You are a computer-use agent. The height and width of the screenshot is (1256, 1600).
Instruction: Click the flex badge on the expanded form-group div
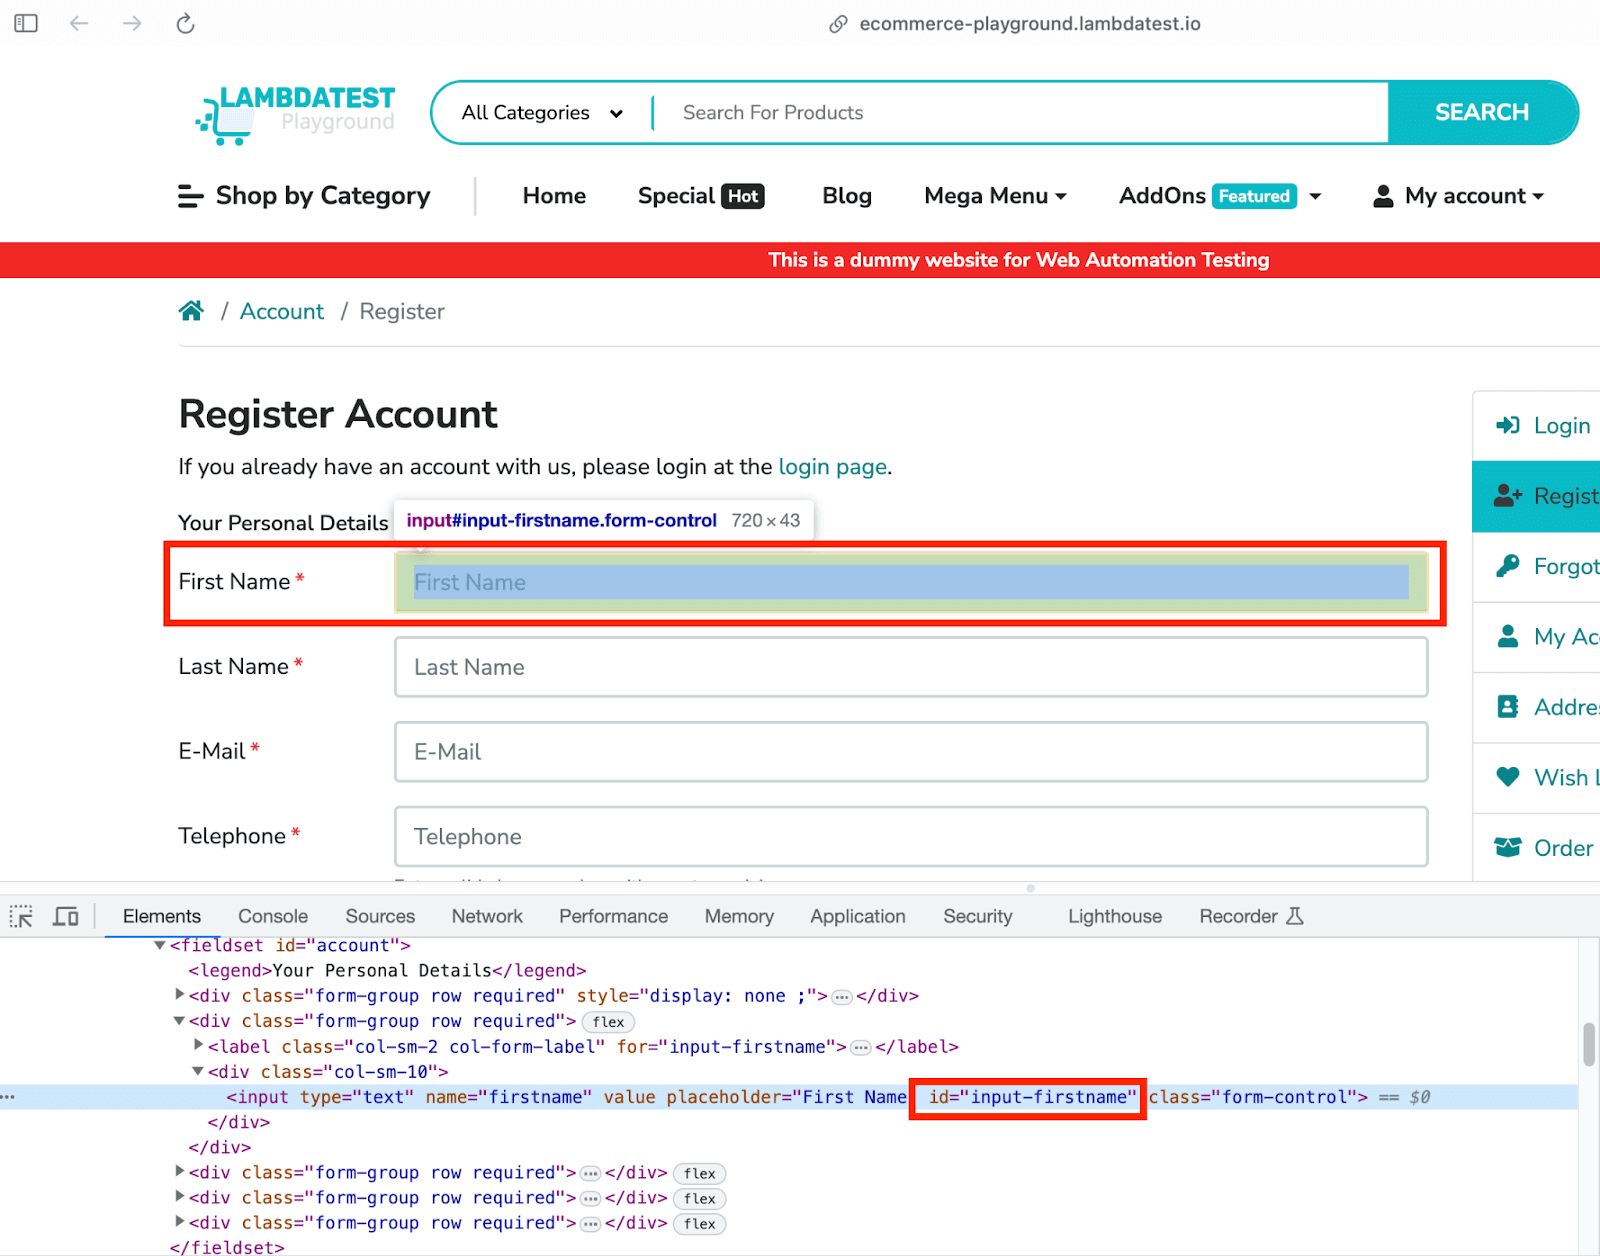608,1022
